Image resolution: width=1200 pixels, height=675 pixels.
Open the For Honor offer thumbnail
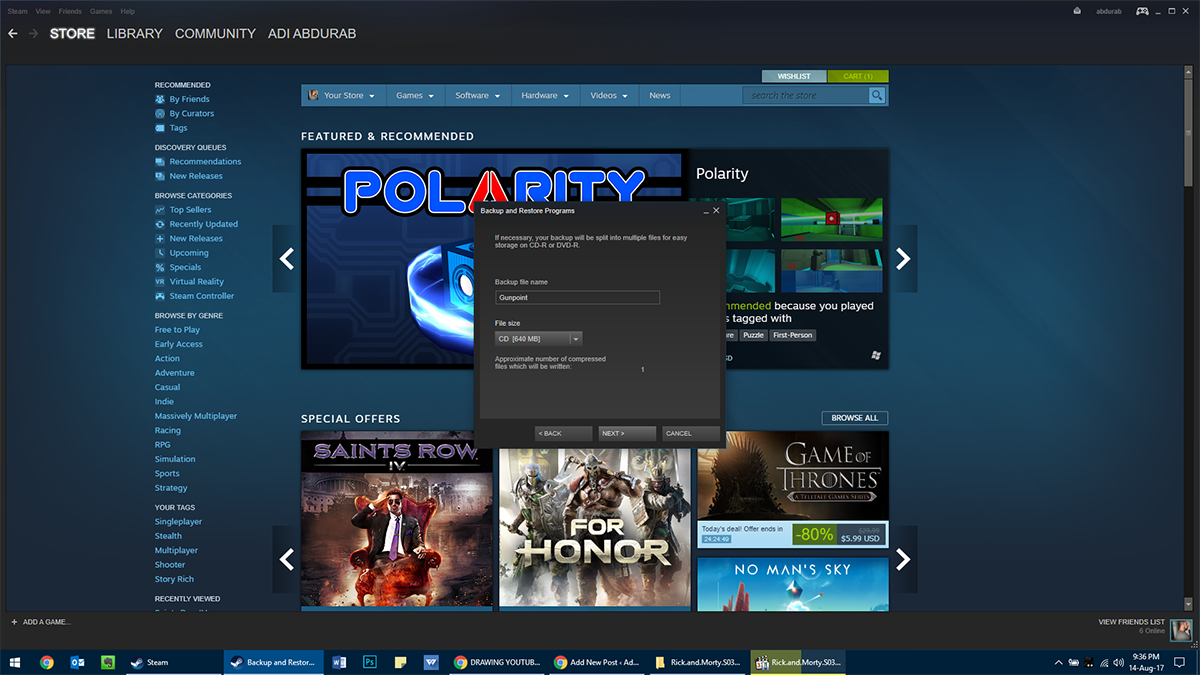pyautogui.click(x=595, y=519)
